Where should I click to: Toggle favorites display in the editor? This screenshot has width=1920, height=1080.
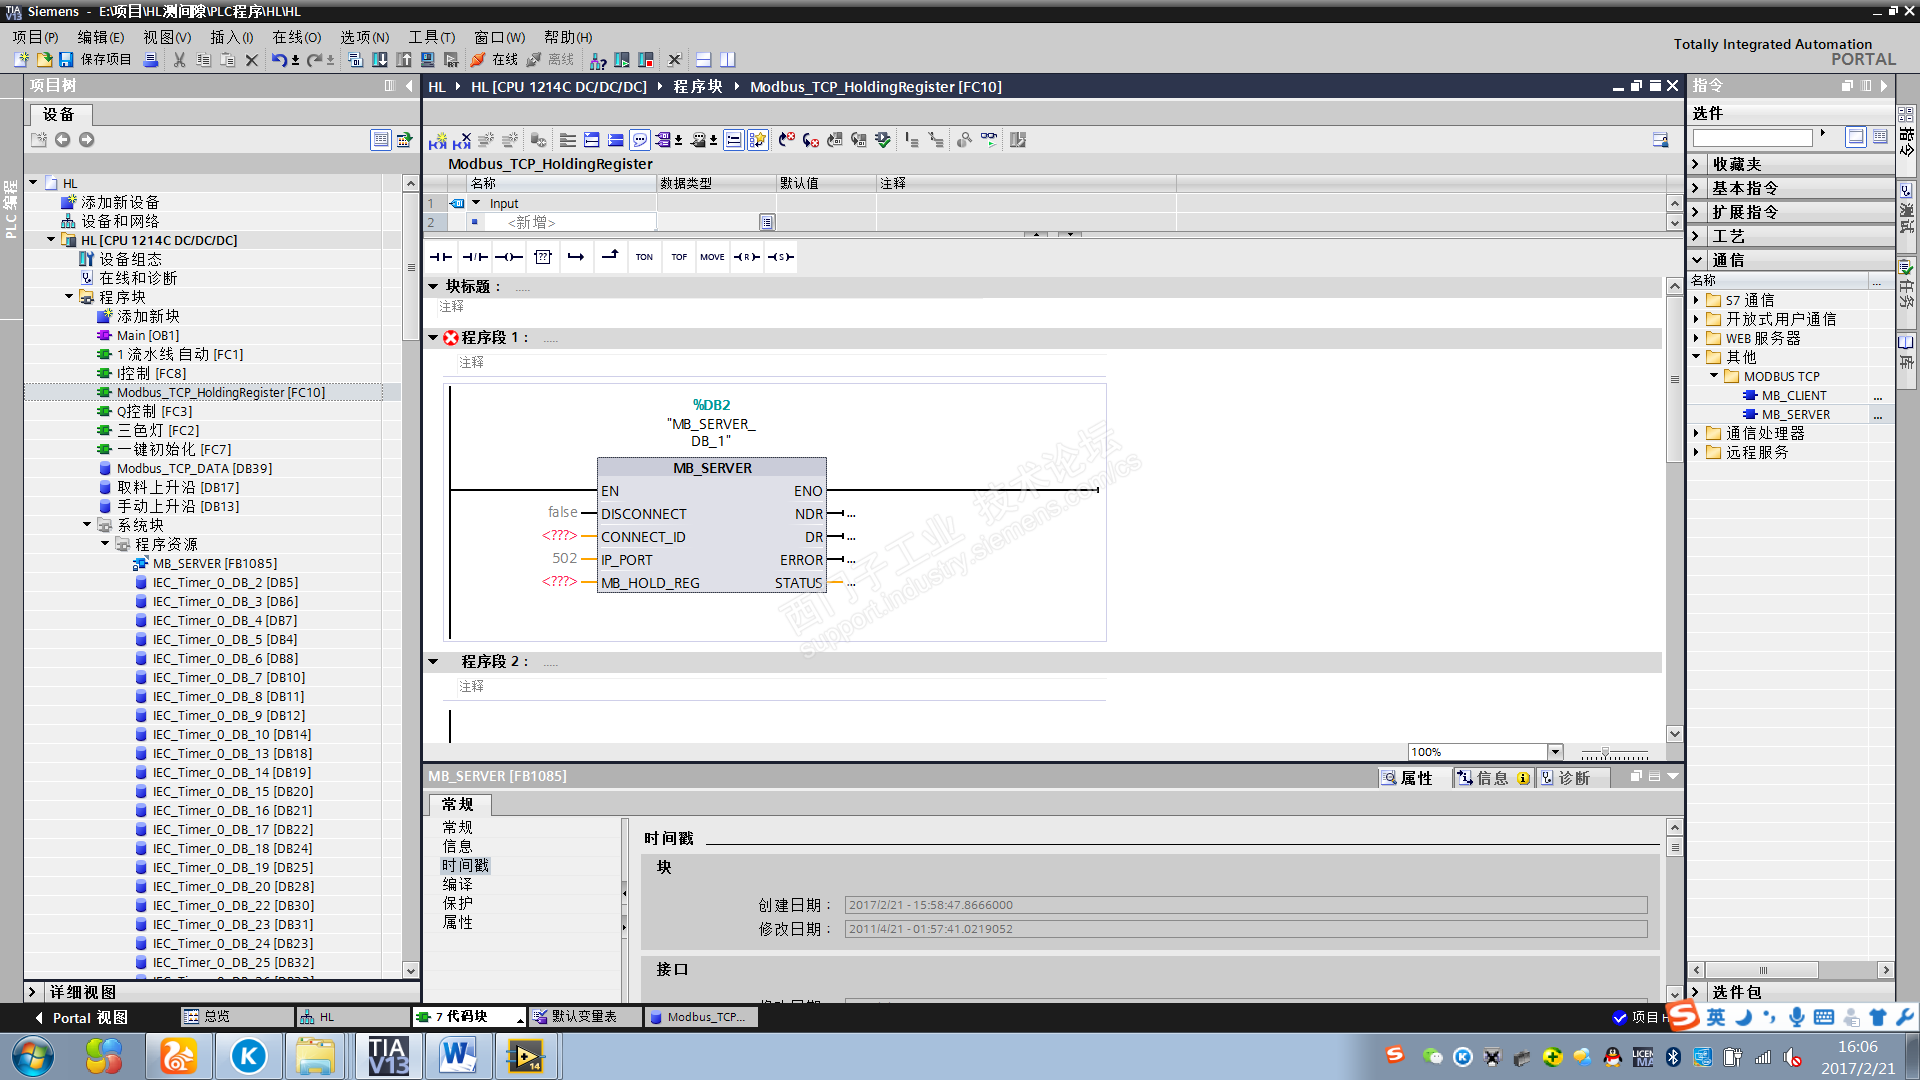758,140
